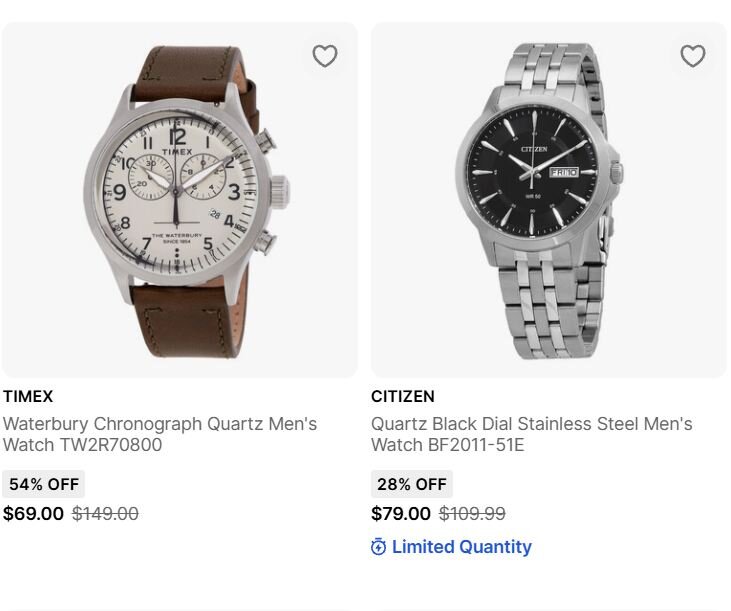The width and height of the screenshot is (731, 611).
Task: Click the crossed-out $149.00 original price
Action: coord(105,514)
